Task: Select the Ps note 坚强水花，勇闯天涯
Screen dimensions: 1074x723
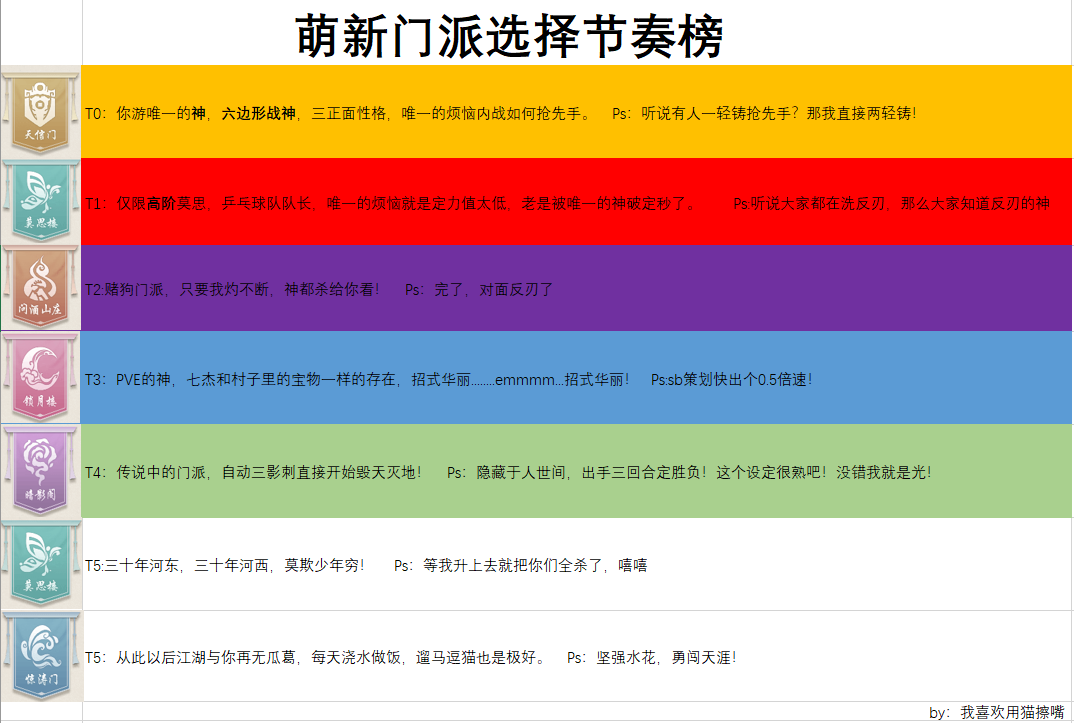Action: (651, 658)
